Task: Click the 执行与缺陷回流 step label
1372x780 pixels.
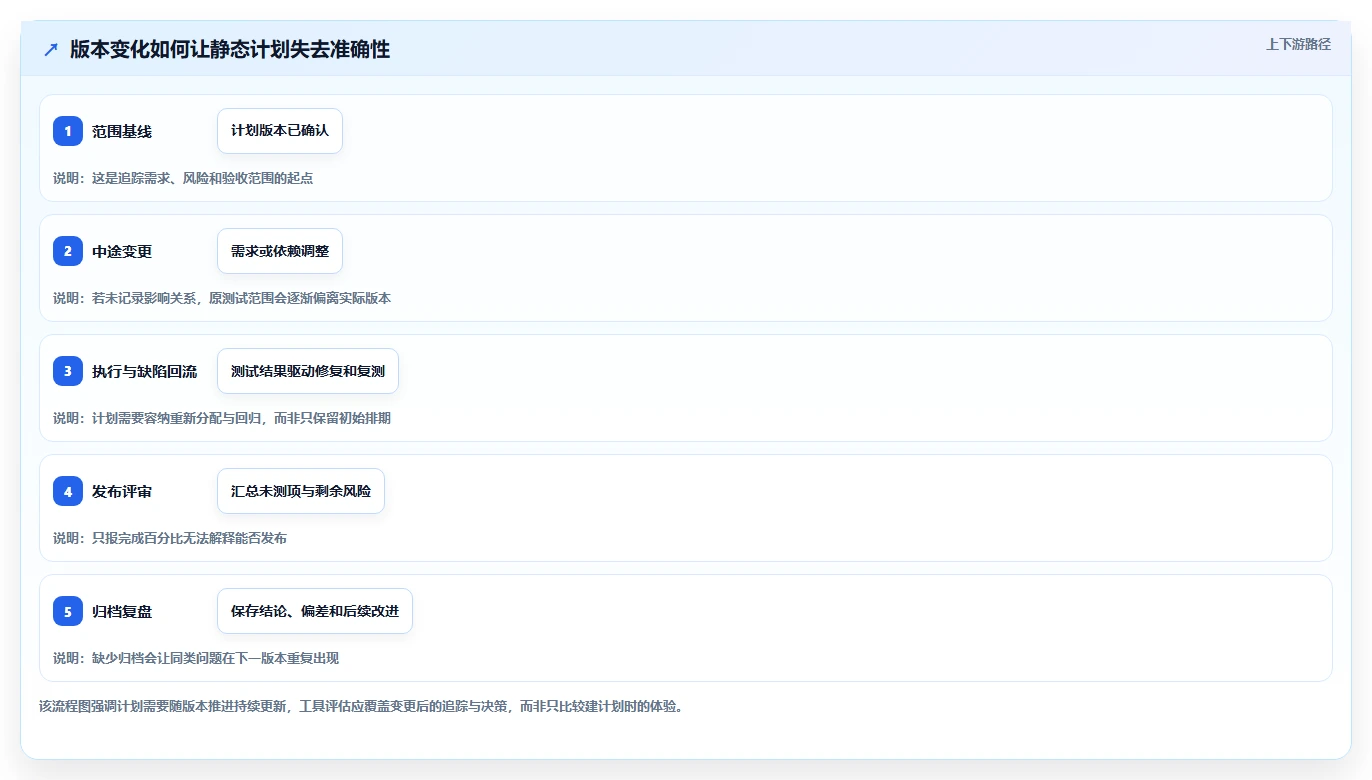Action: point(145,371)
